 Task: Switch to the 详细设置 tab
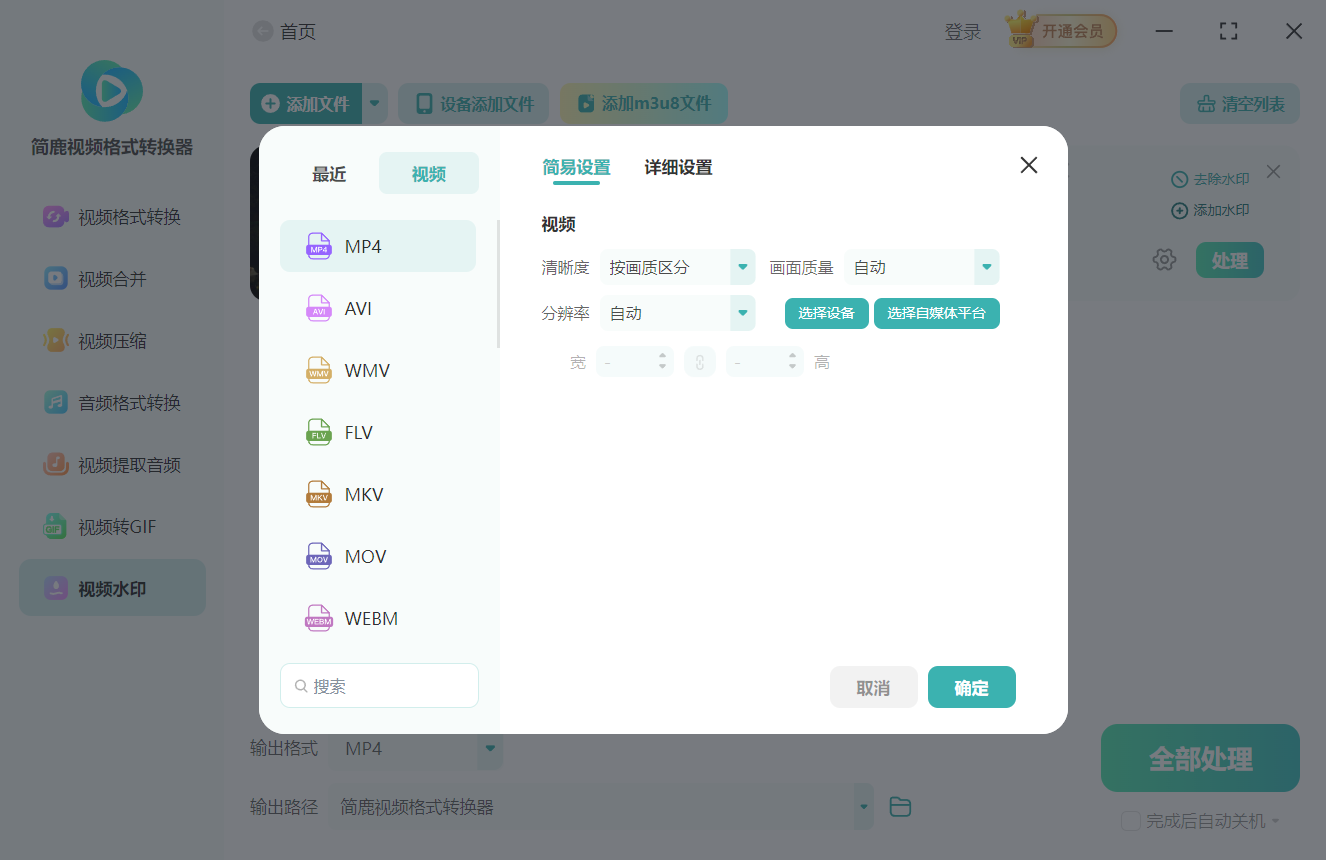(678, 168)
